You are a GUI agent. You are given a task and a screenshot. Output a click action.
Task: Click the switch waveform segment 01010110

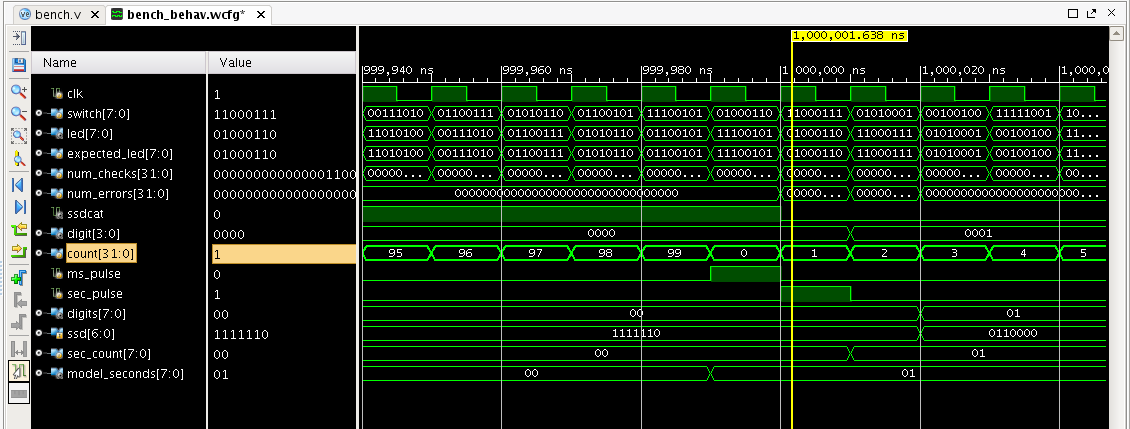(535, 113)
